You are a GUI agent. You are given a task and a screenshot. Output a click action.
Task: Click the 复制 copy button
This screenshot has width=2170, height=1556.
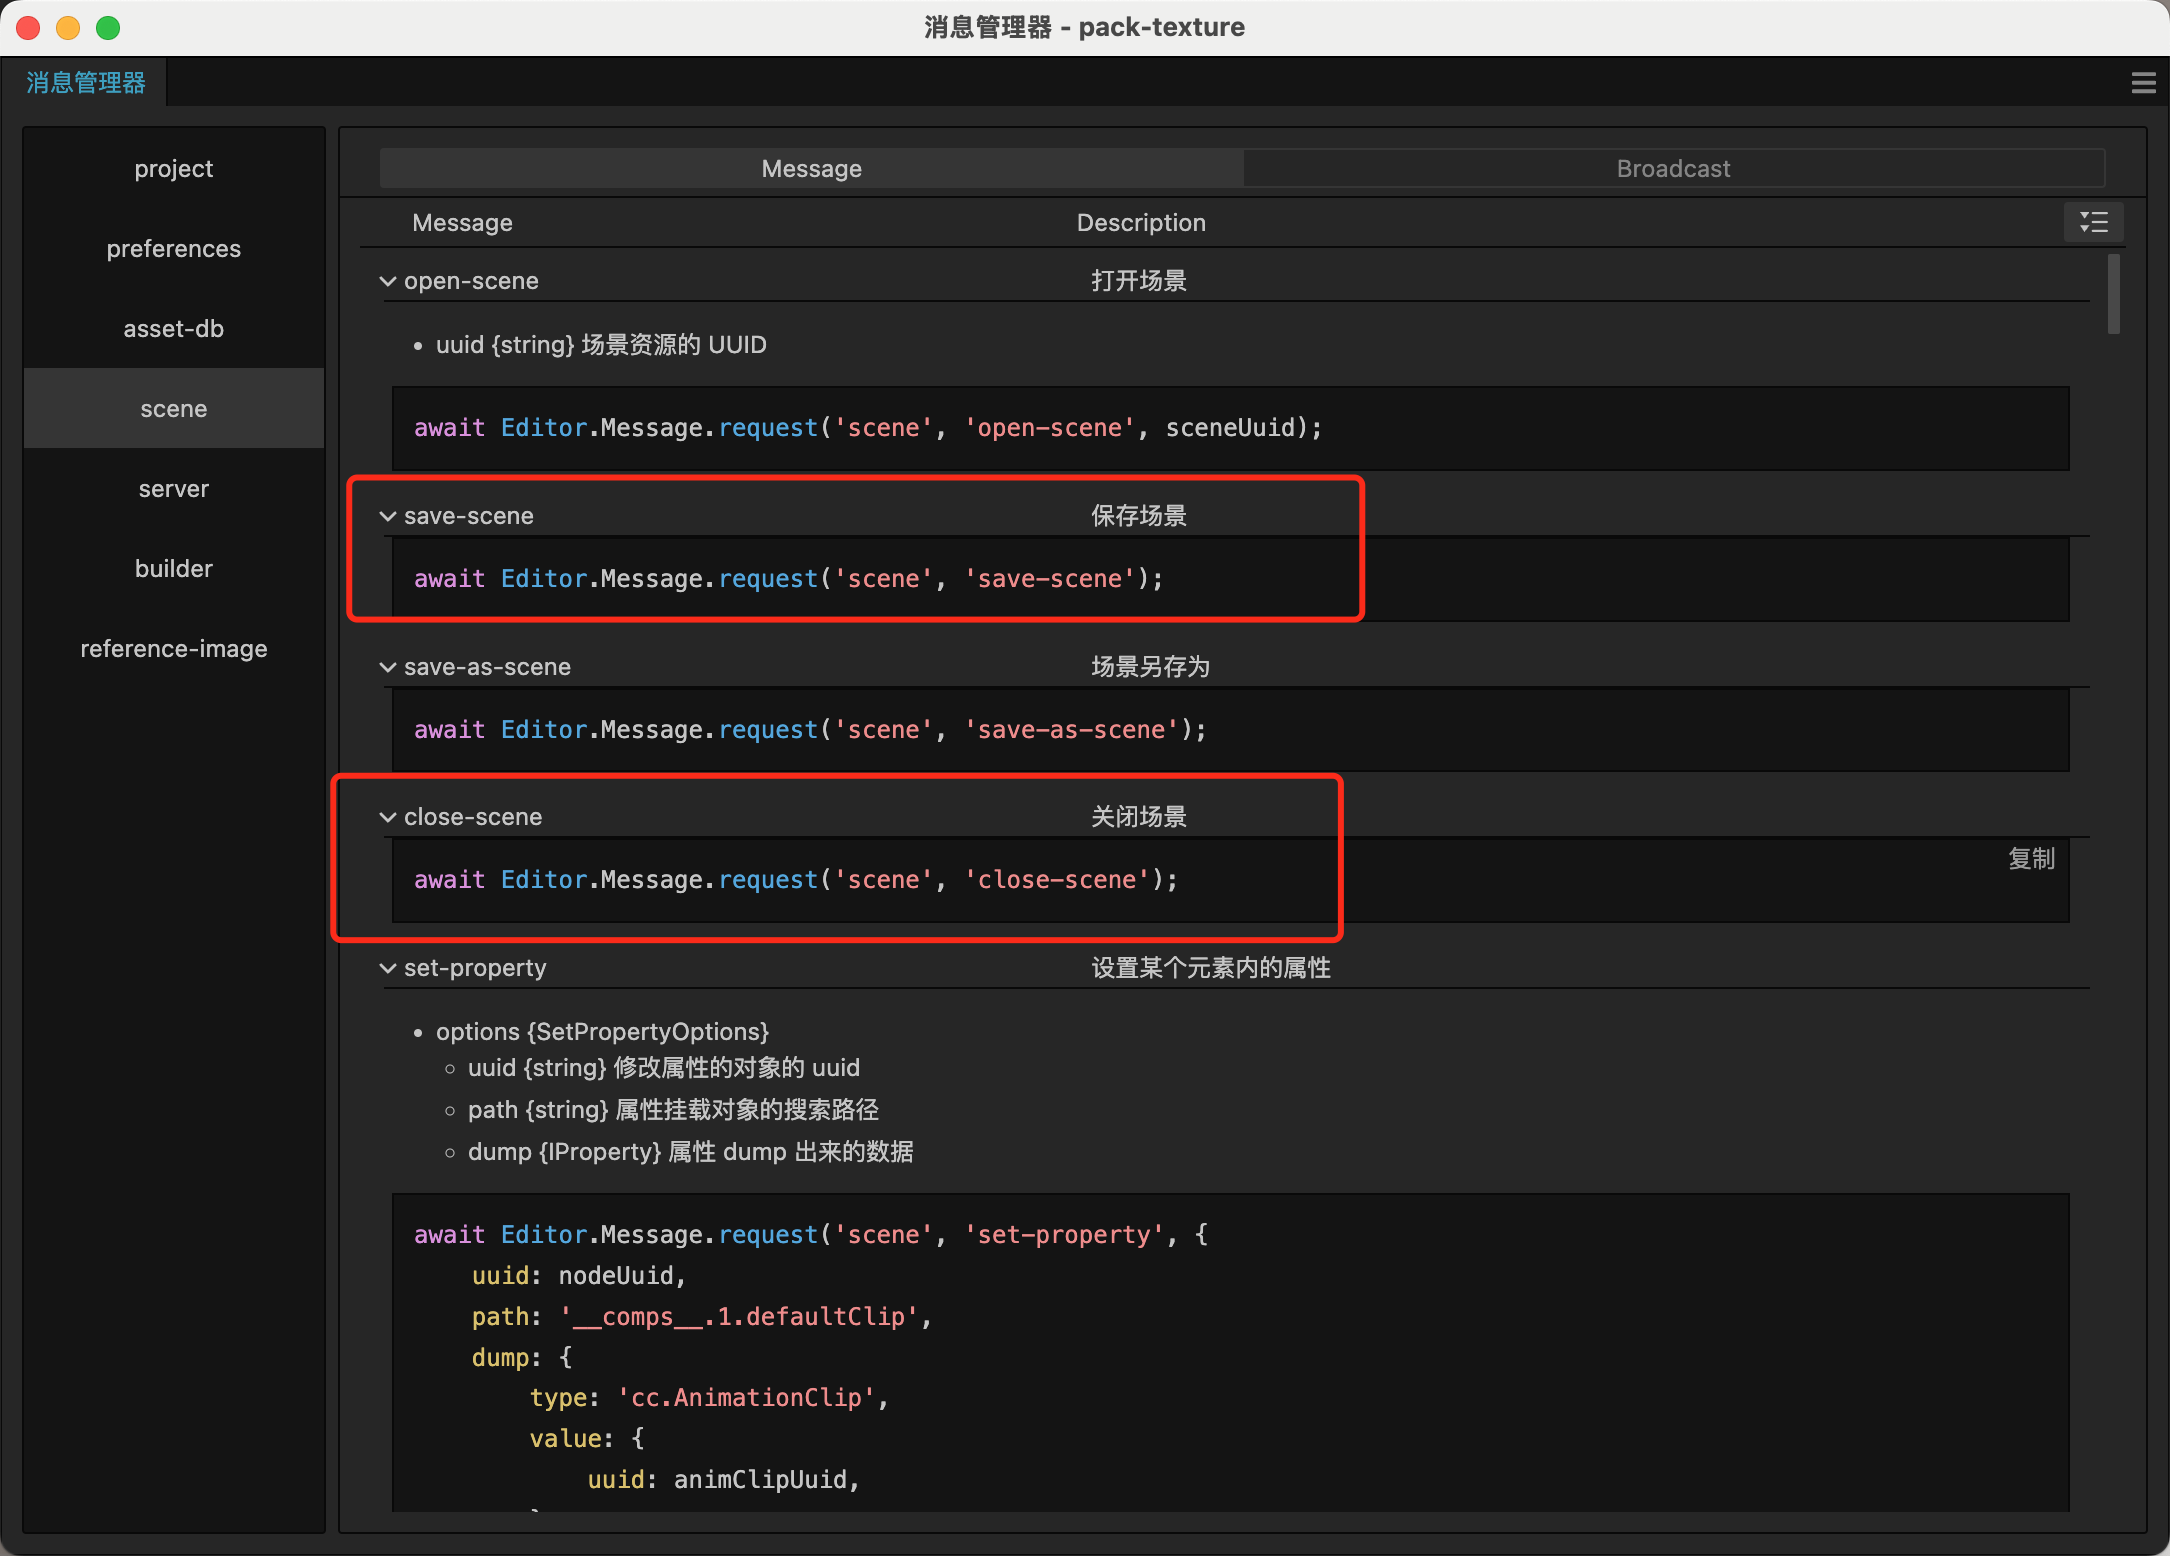point(2031,859)
